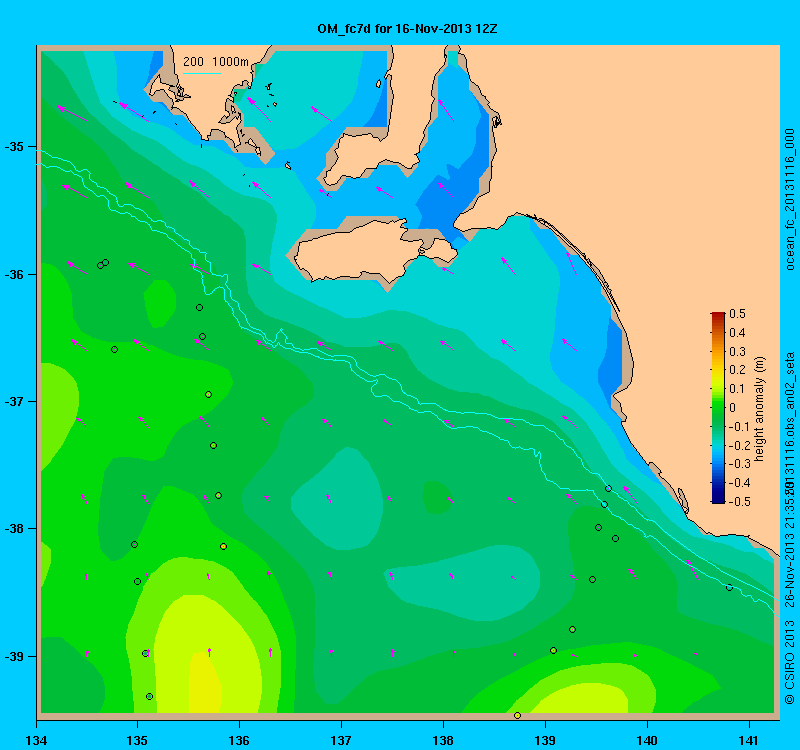This screenshot has height=750, width=800.
Task: Click the 'height anomaly (m)' colorbar label
Action: click(x=760, y=409)
